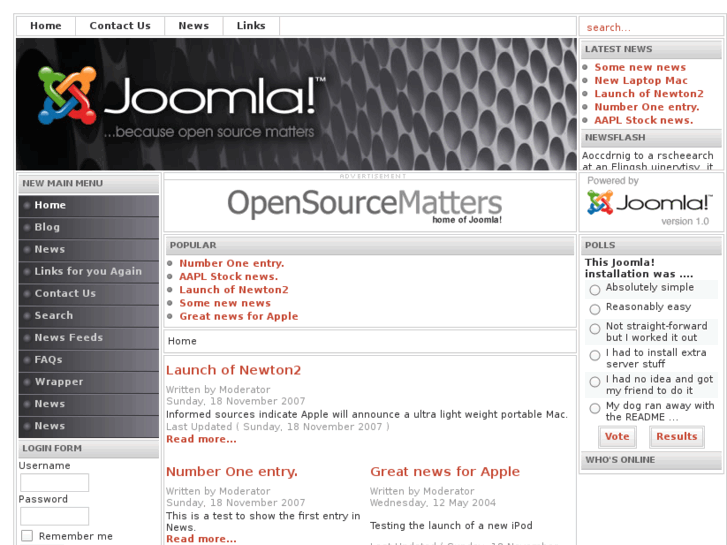Open Wrapper in sidebar menu

89,382
